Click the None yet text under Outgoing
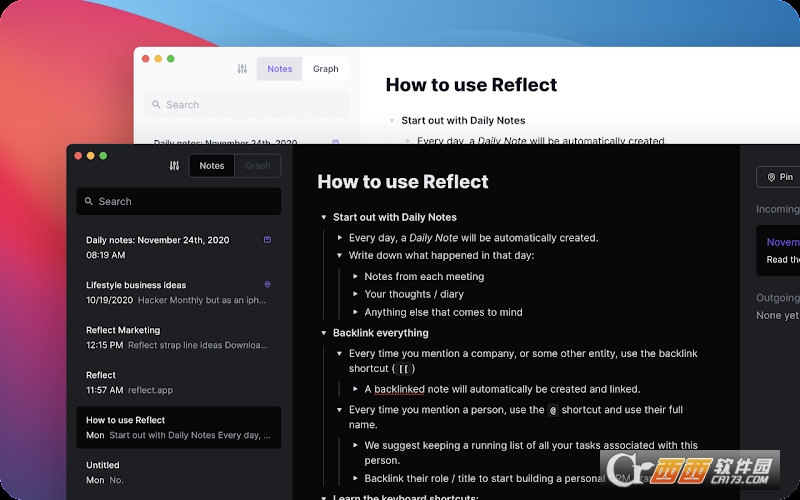Screen dimensions: 800x500 [777, 316]
